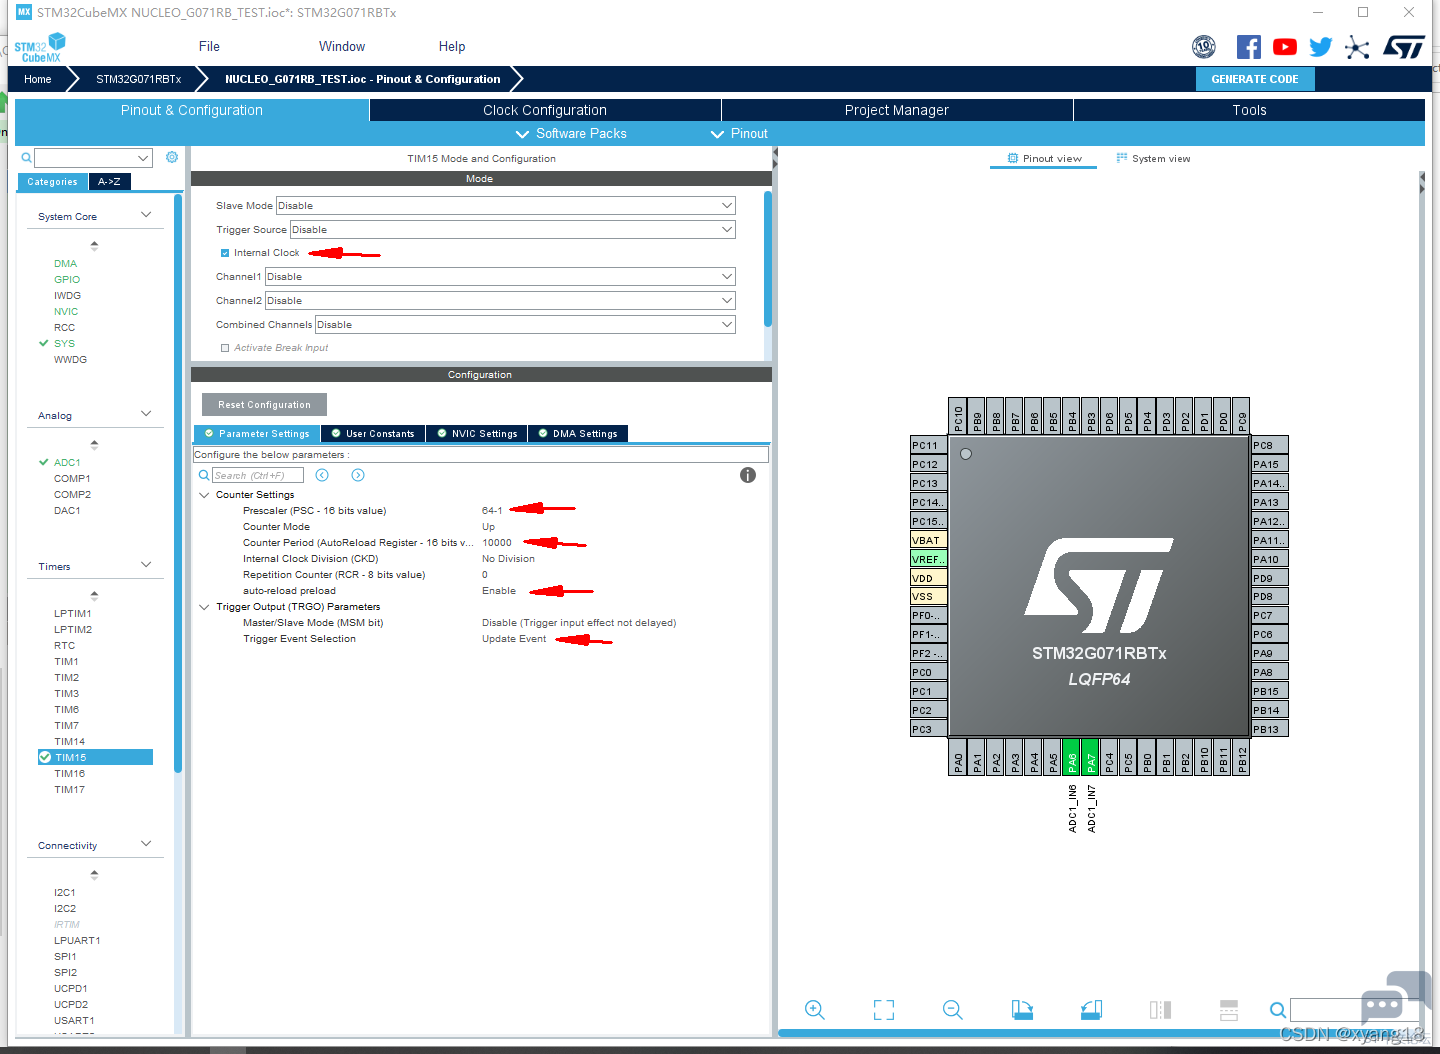Click the parameter search field
1440x1054 pixels.
pos(257,475)
